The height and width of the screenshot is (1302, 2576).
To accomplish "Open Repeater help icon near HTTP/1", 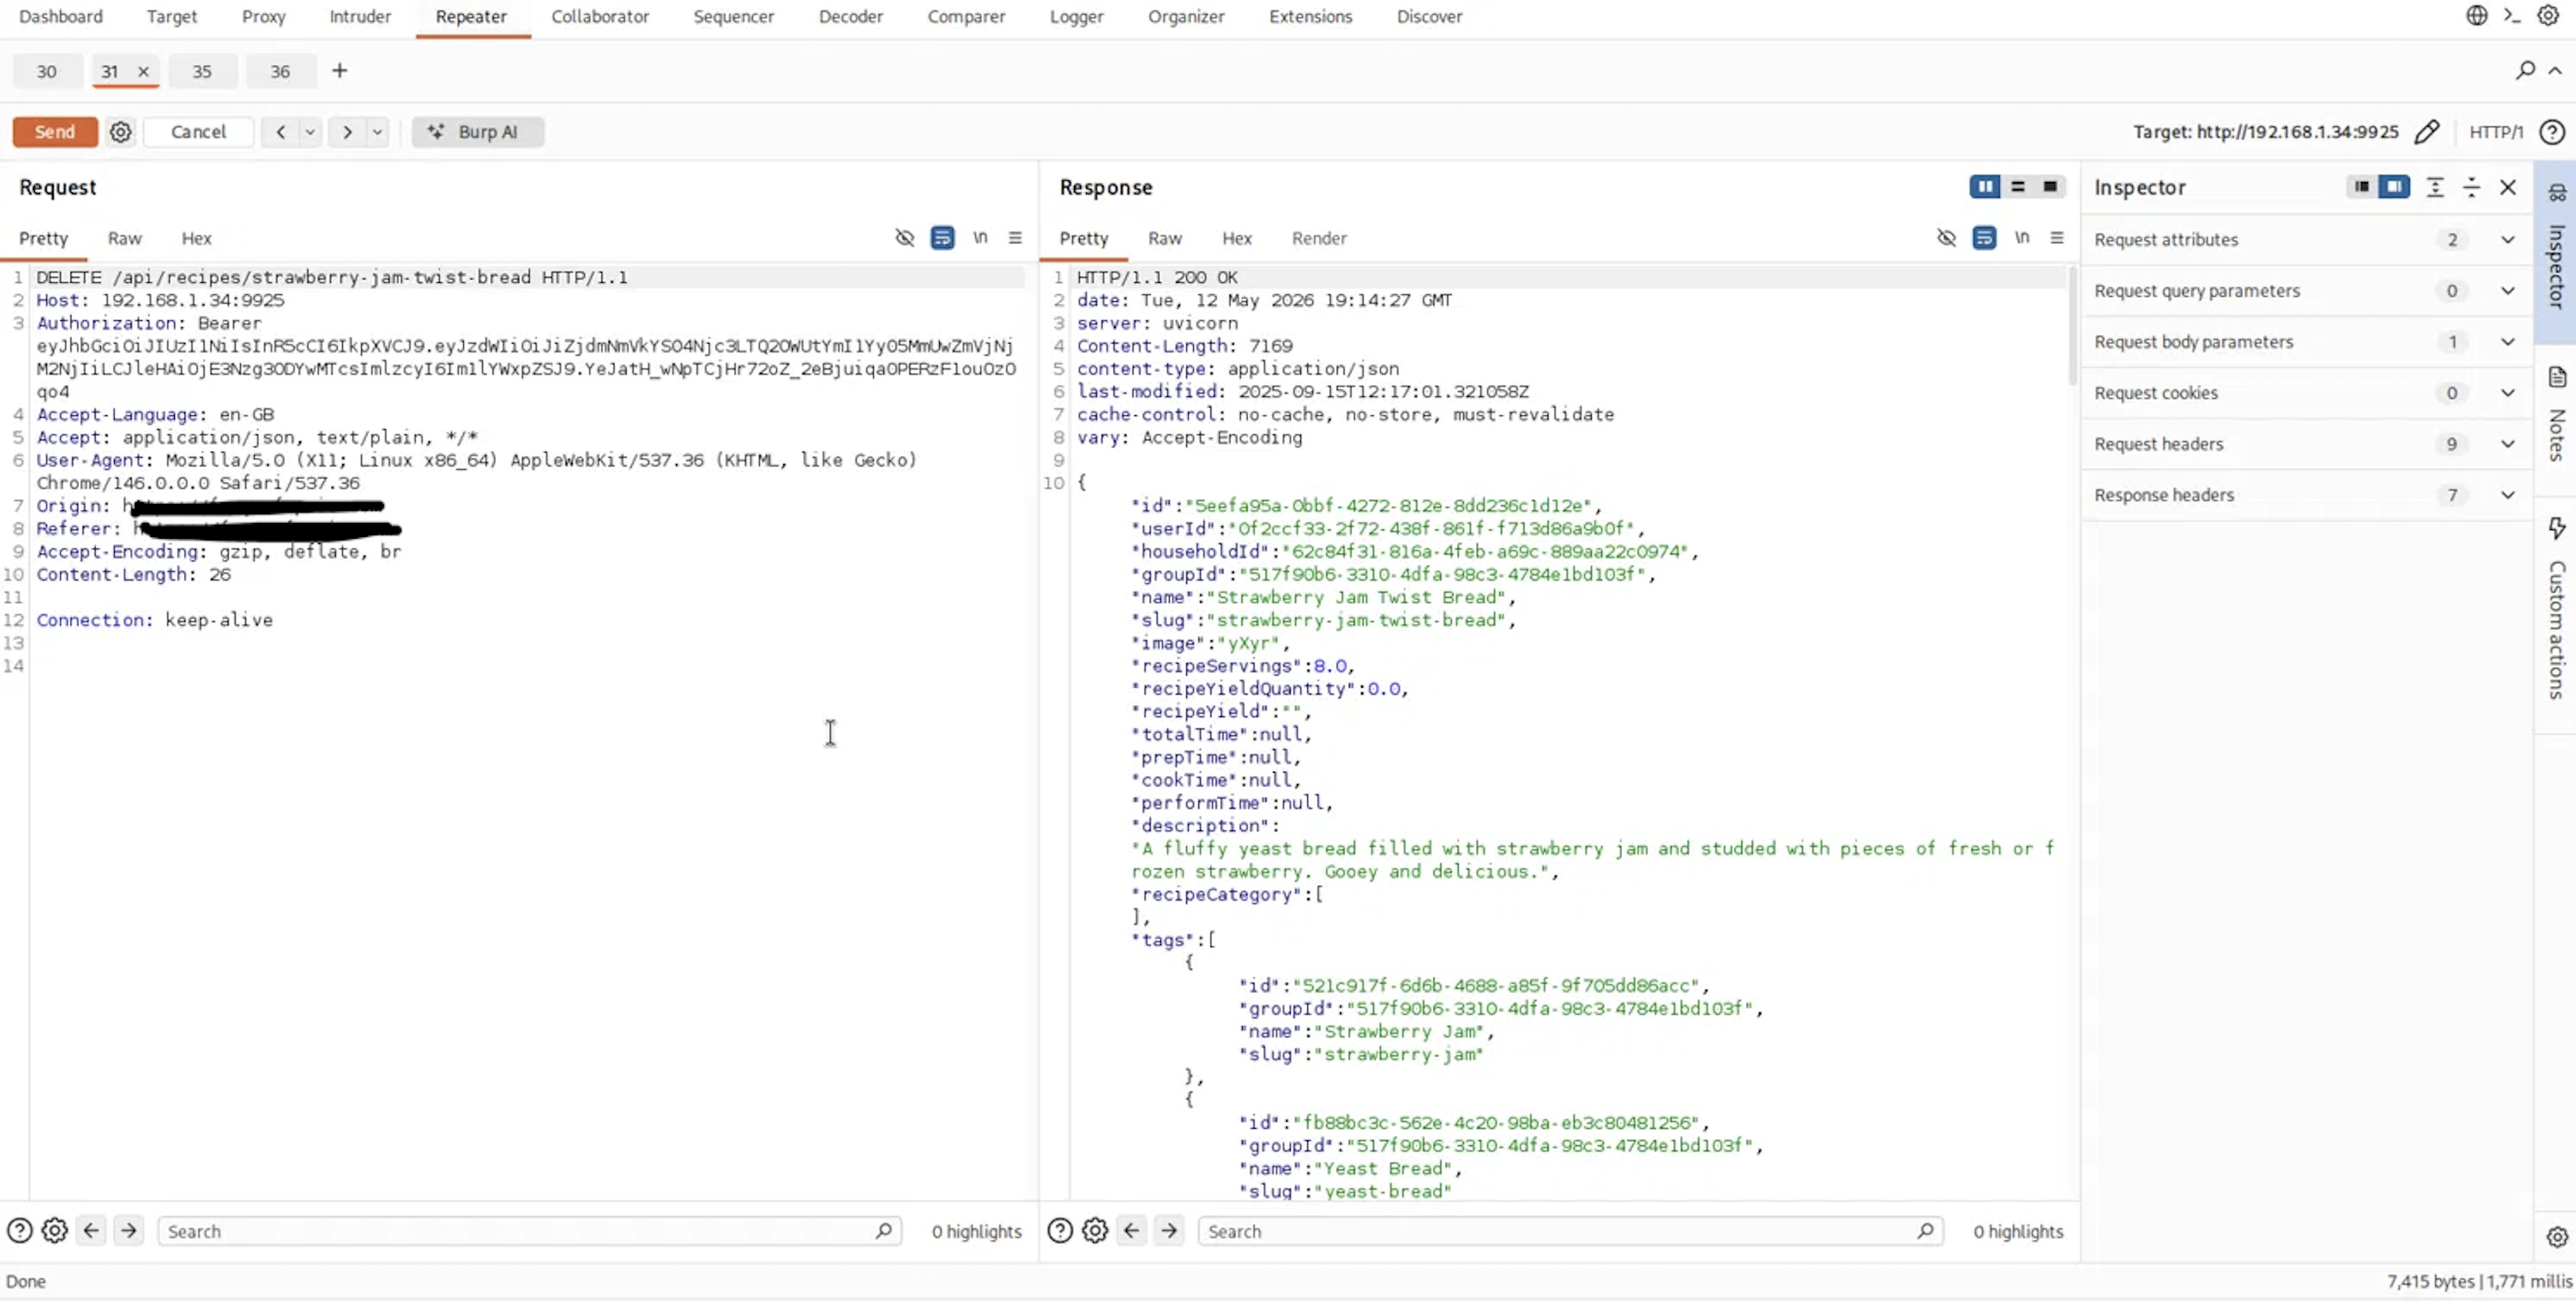I will pos(2552,132).
